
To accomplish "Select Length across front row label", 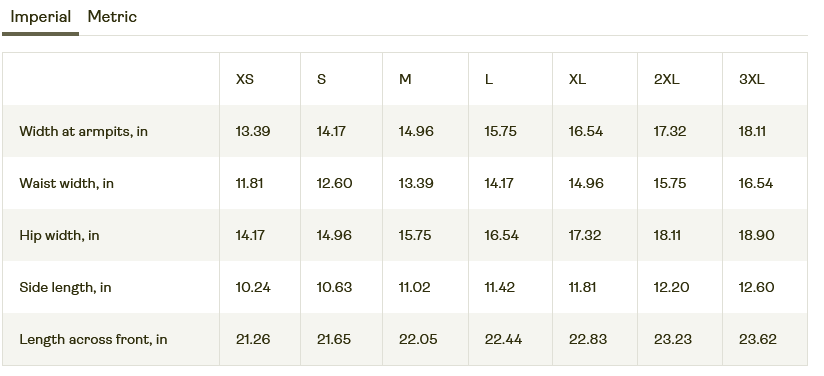I will [94, 340].
